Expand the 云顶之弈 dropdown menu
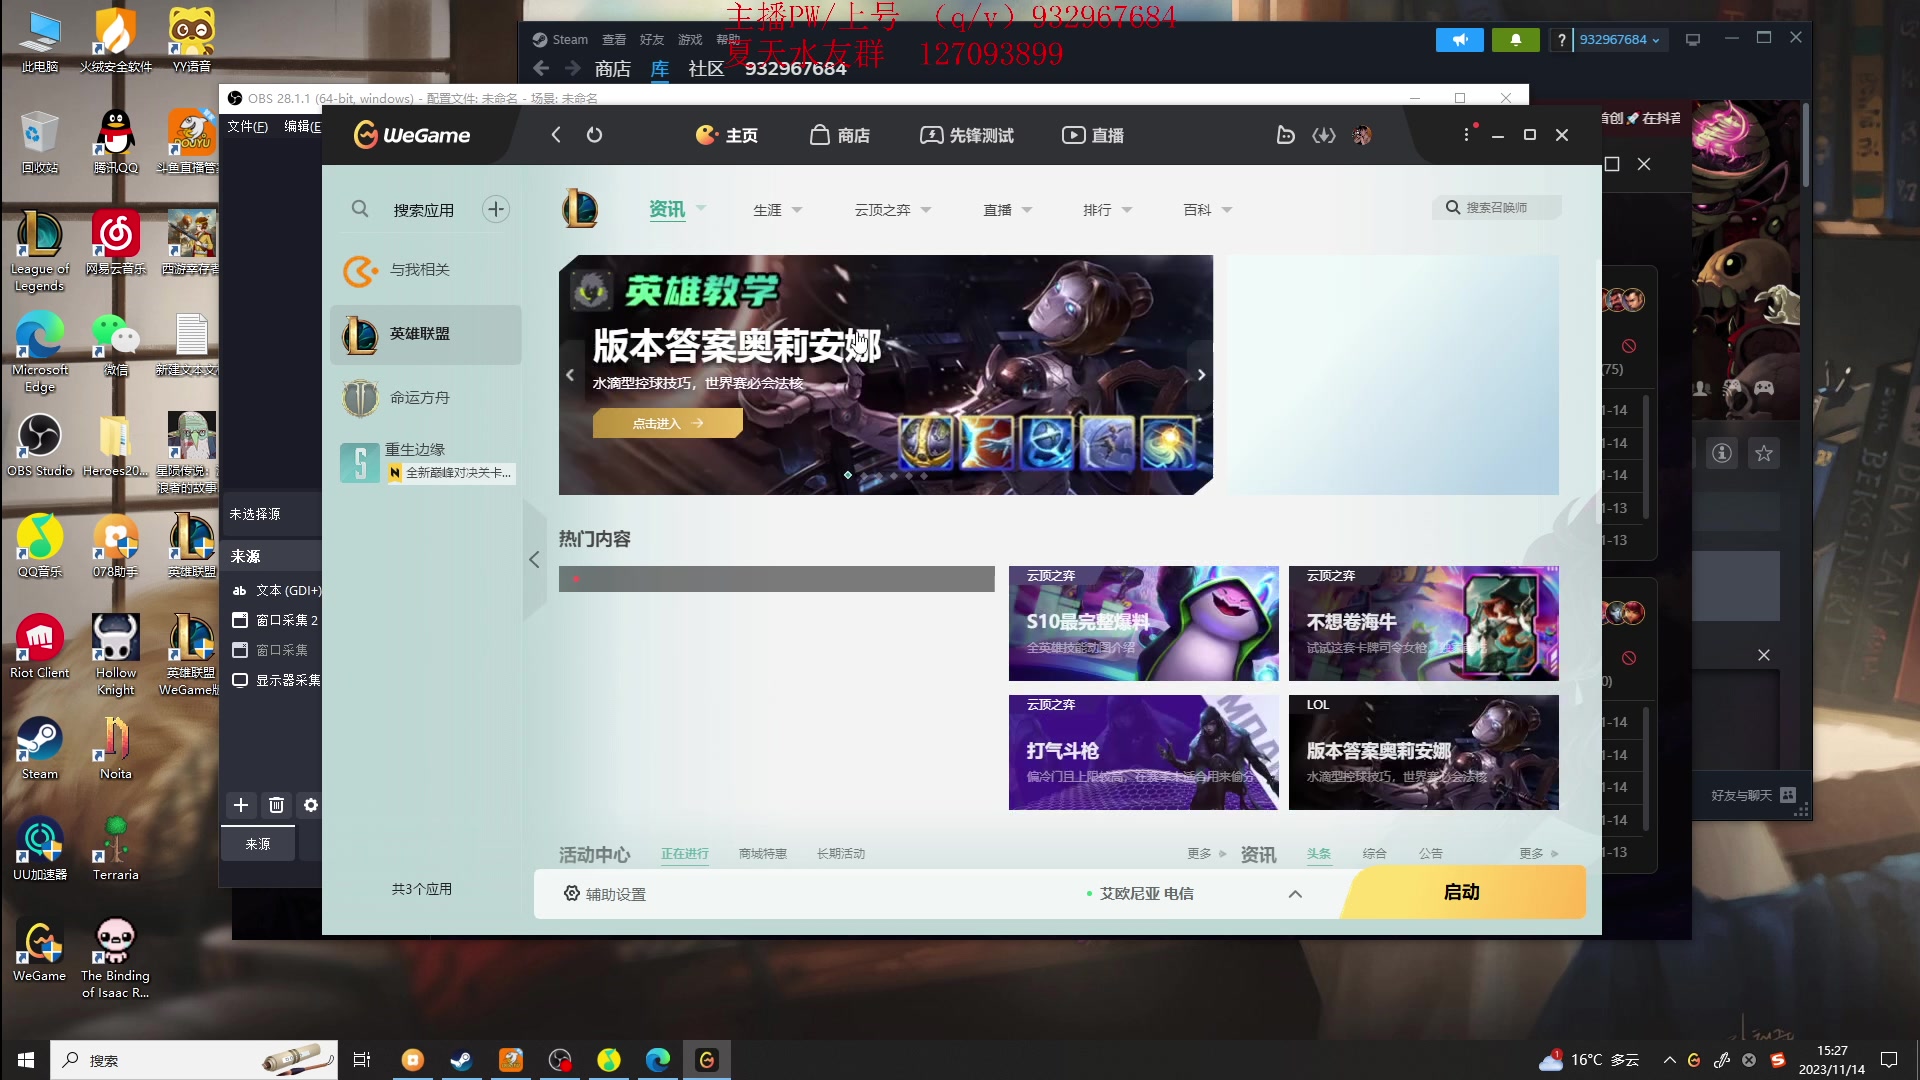 pos(926,210)
